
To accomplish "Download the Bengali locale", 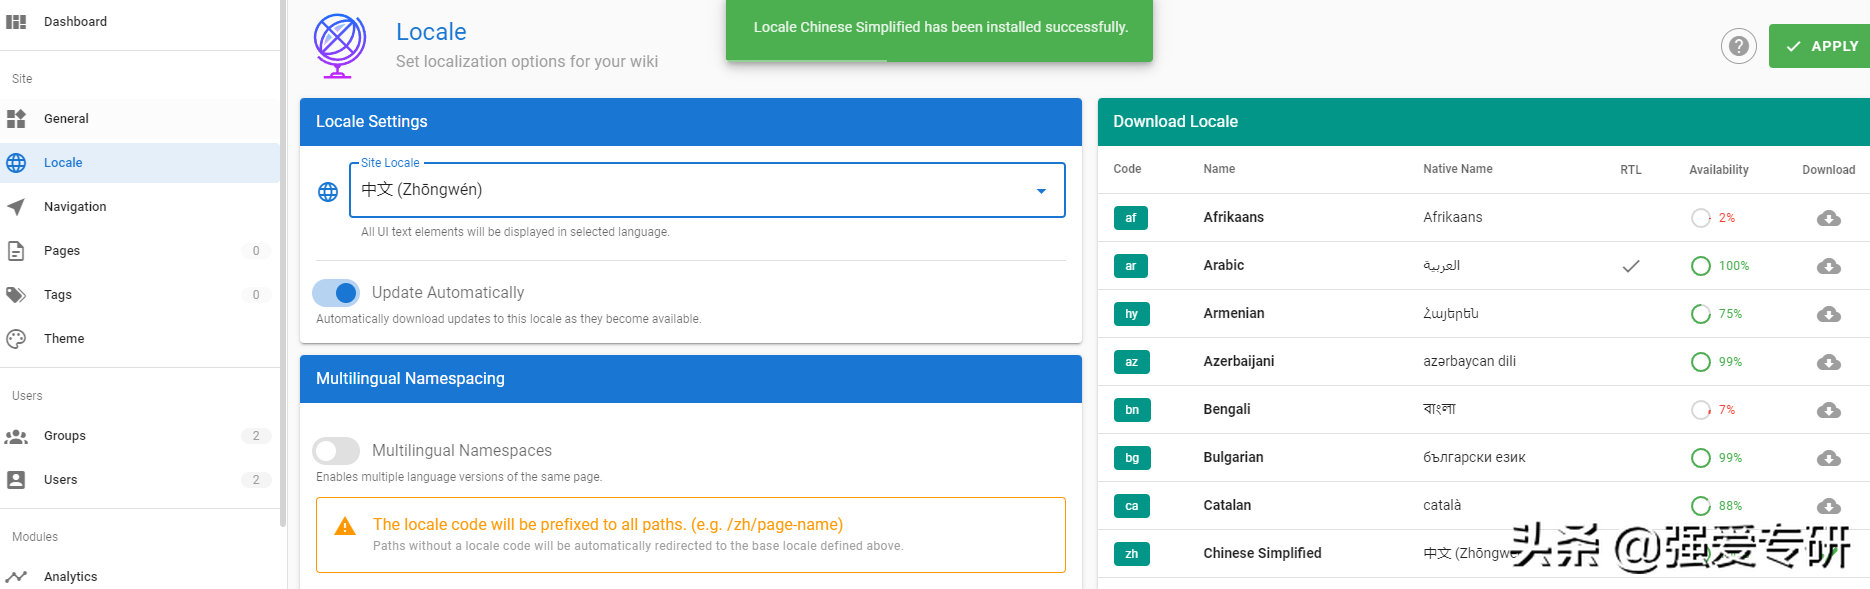I will [1828, 410].
